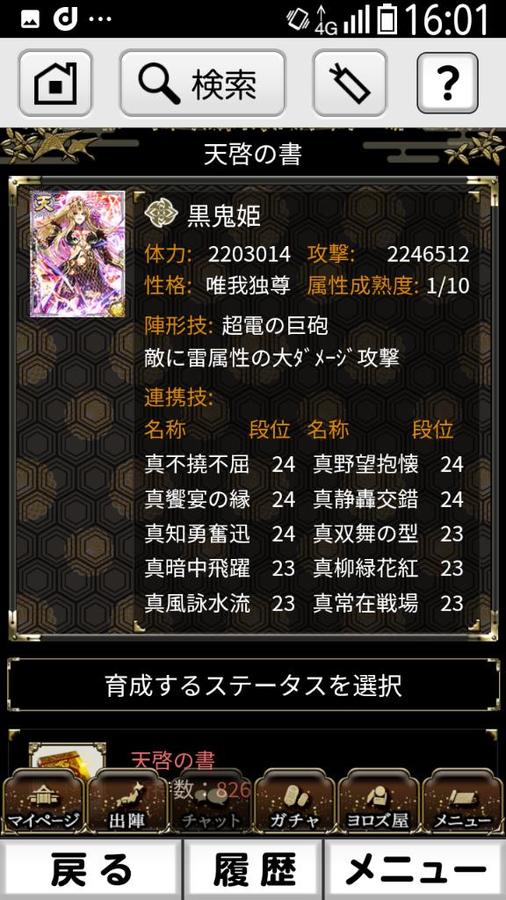Tap the 戻る back softkey
The image size is (506, 900).
click(x=91, y=870)
